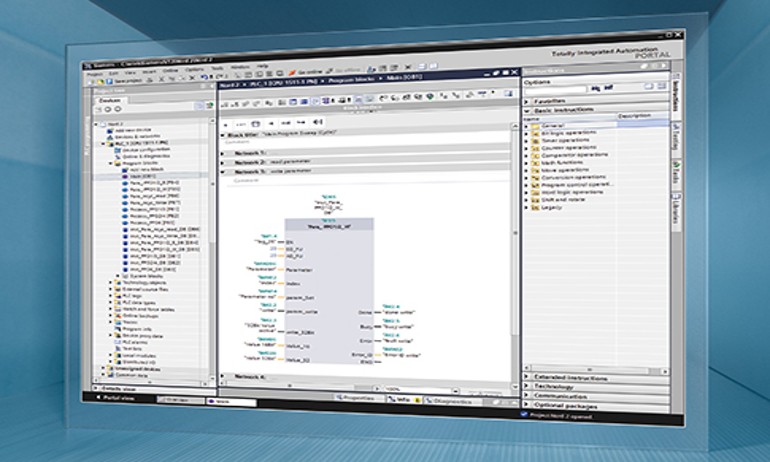Expand the Favorites section in Instructions
The image size is (770, 462).
(x=528, y=101)
